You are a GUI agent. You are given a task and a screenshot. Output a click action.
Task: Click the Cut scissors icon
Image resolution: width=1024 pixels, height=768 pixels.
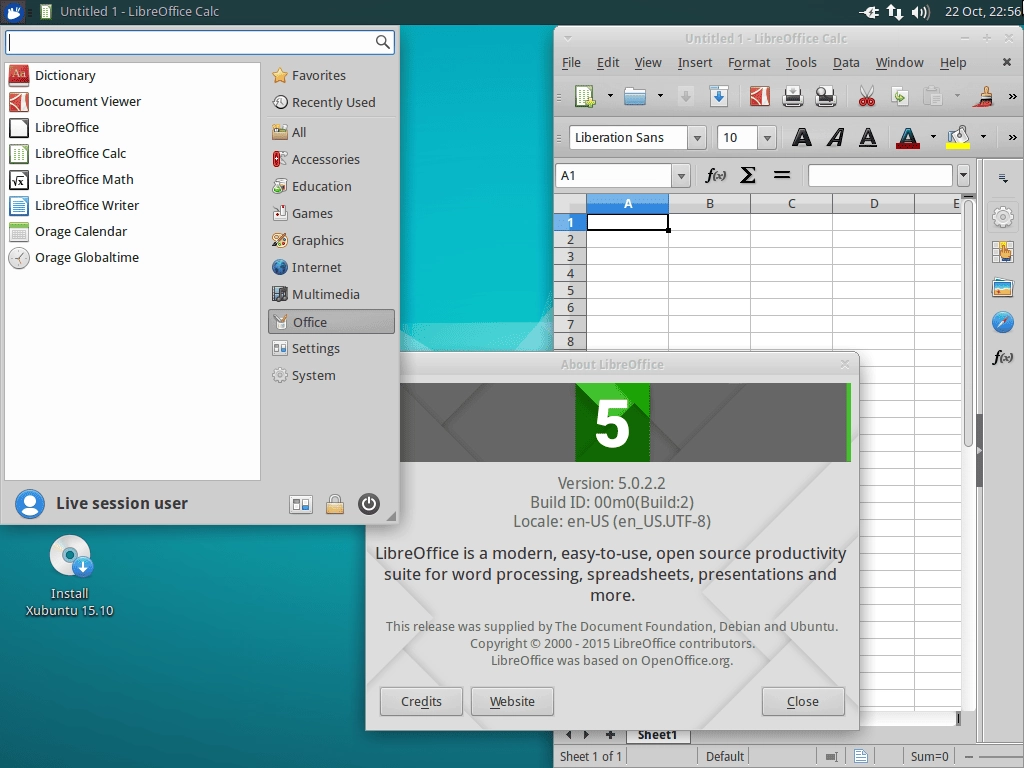(867, 96)
